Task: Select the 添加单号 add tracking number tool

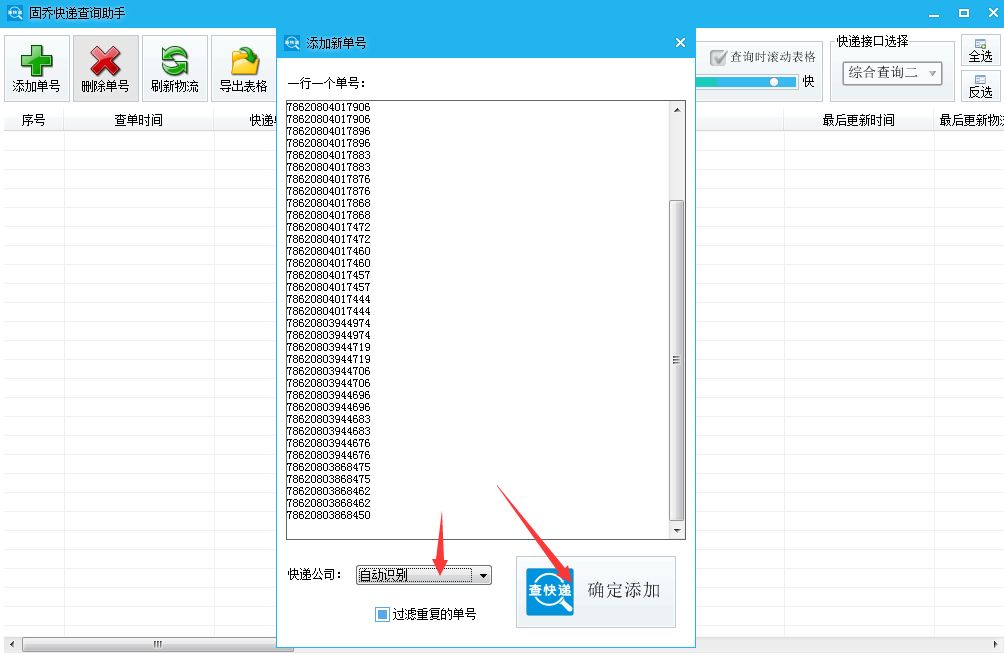Action: pos(35,67)
